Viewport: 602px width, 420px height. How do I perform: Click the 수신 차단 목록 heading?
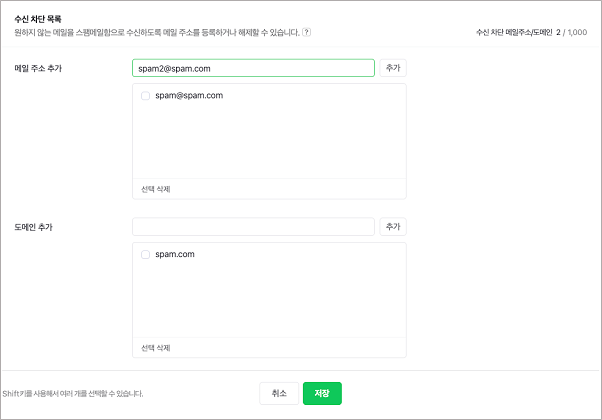(x=38, y=19)
